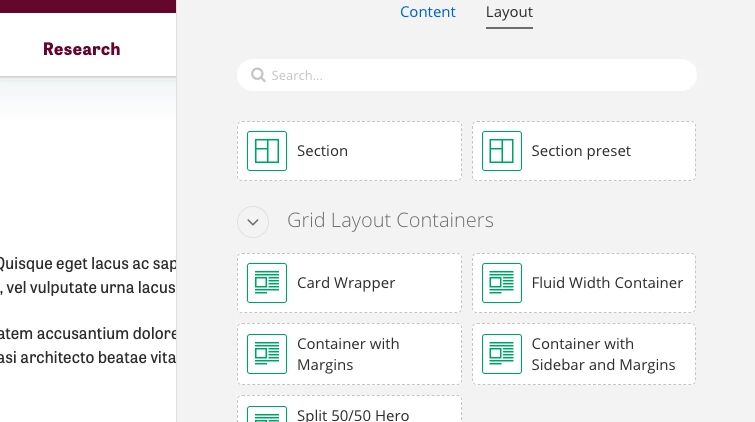The width and height of the screenshot is (755, 422).
Task: Select the Card Wrapper icon
Action: (267, 283)
